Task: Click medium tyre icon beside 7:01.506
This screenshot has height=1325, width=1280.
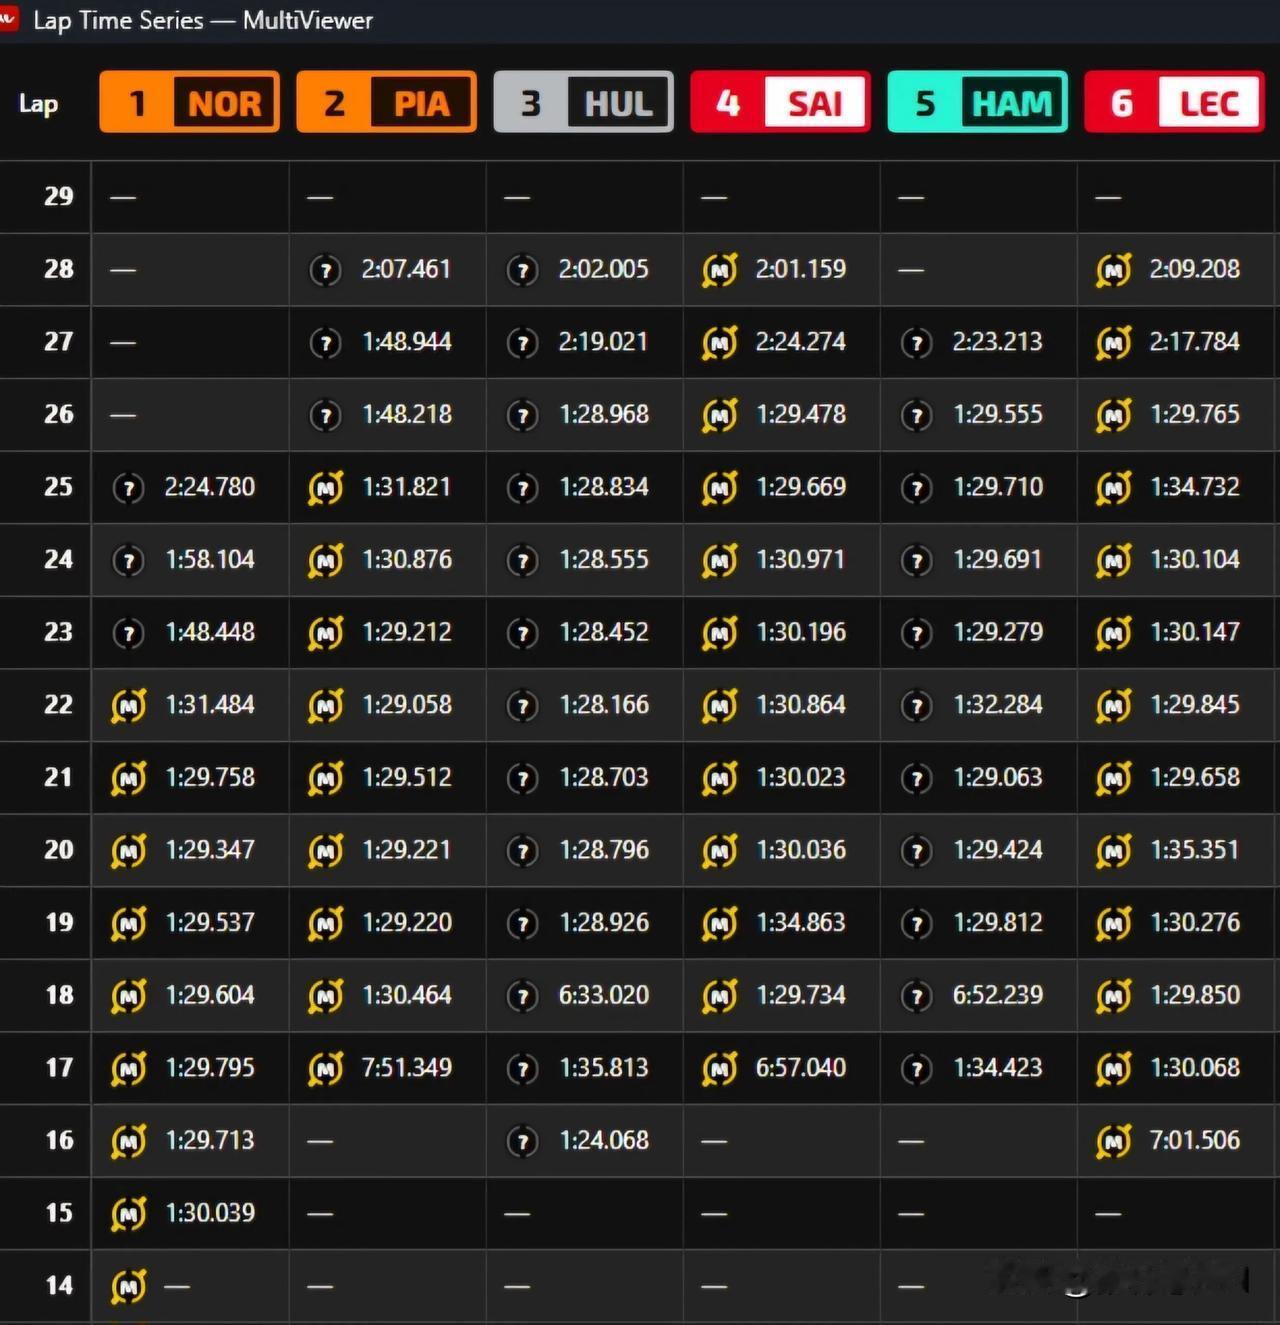Action: (1113, 1141)
